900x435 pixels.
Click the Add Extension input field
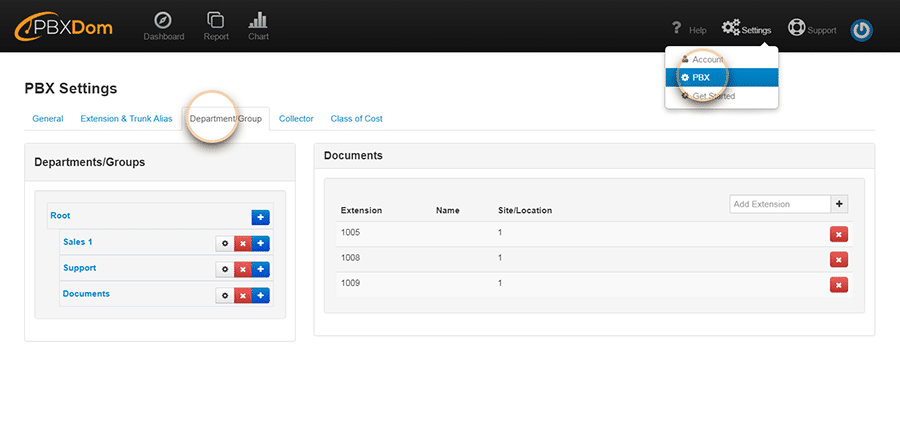coord(780,204)
